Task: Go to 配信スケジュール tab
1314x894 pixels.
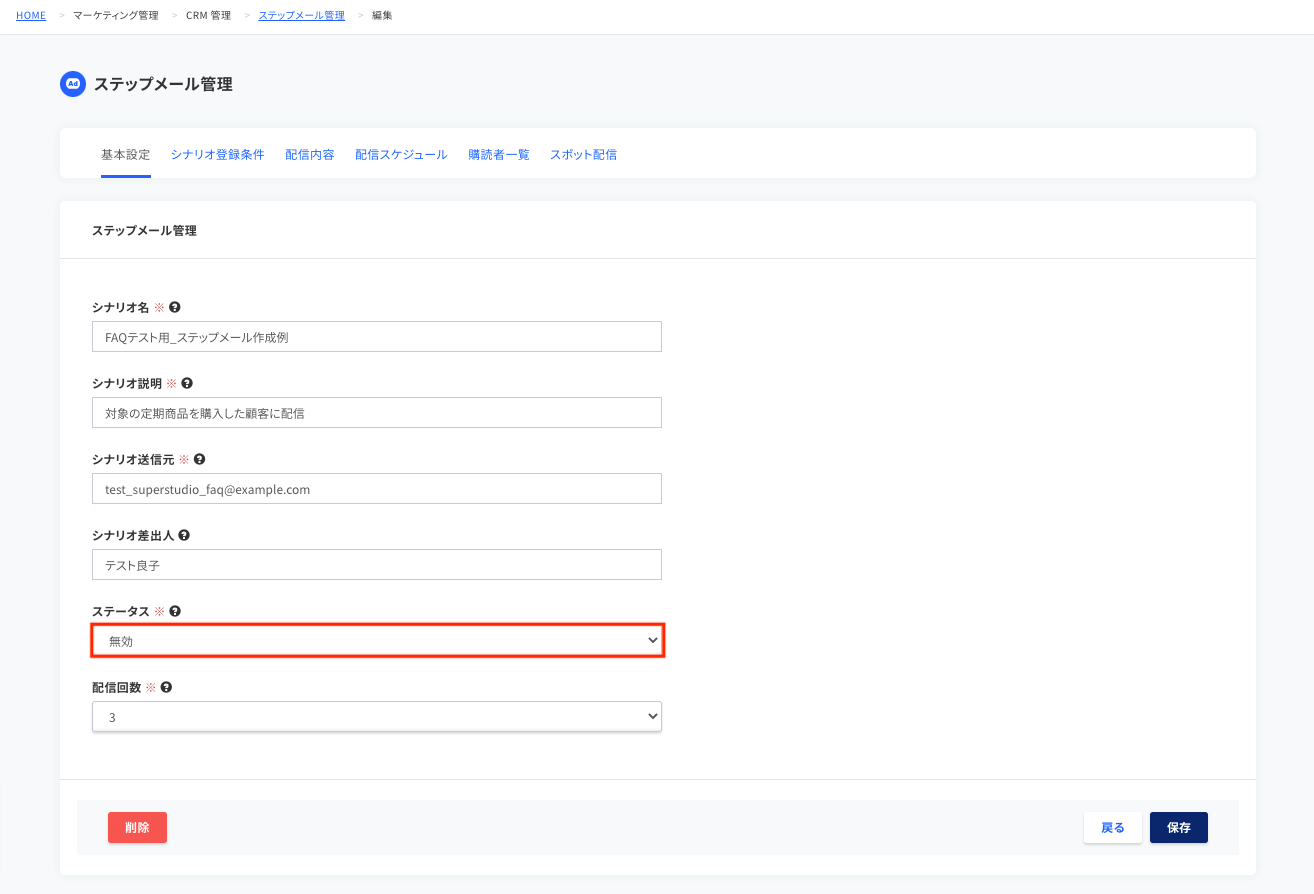Action: pos(401,155)
